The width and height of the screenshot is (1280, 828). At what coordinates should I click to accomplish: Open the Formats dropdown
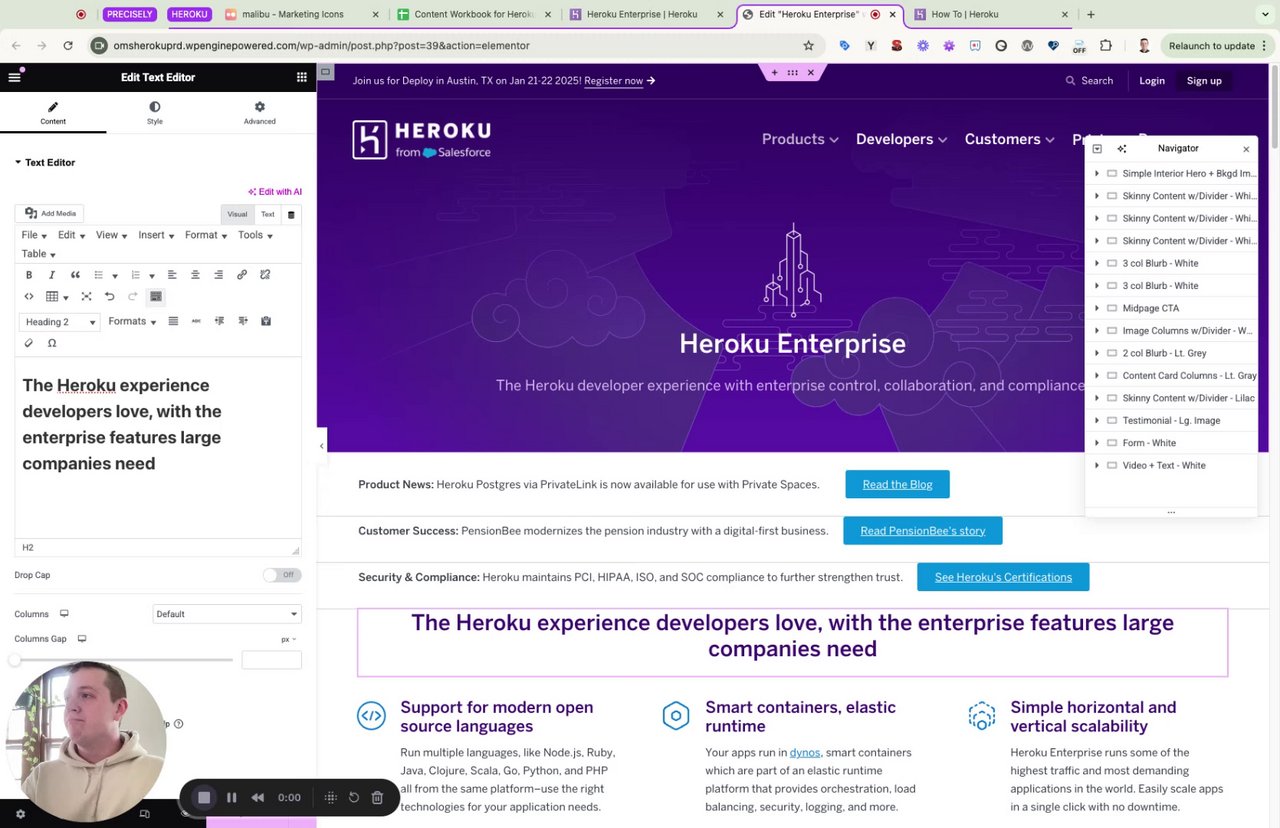point(132,321)
